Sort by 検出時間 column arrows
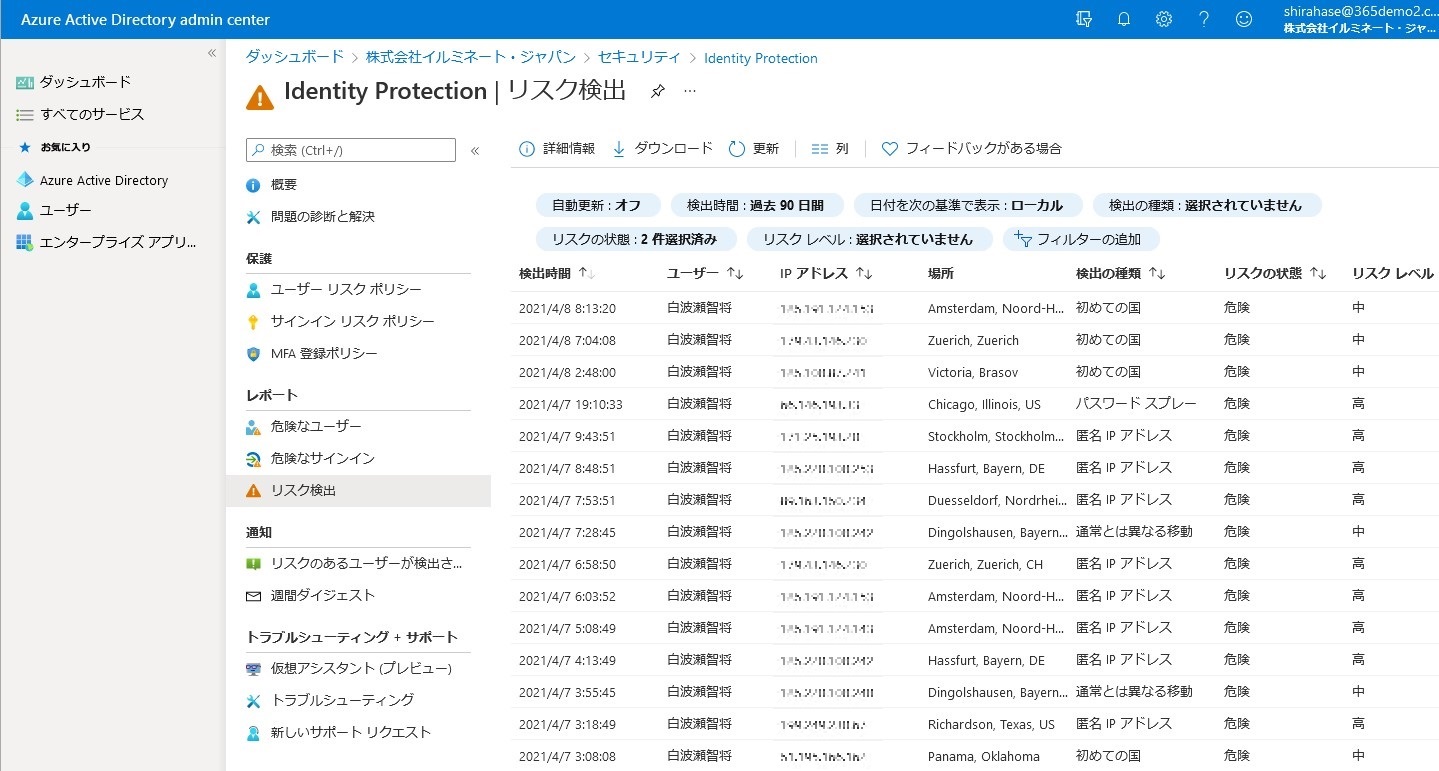1439x771 pixels. (x=587, y=273)
